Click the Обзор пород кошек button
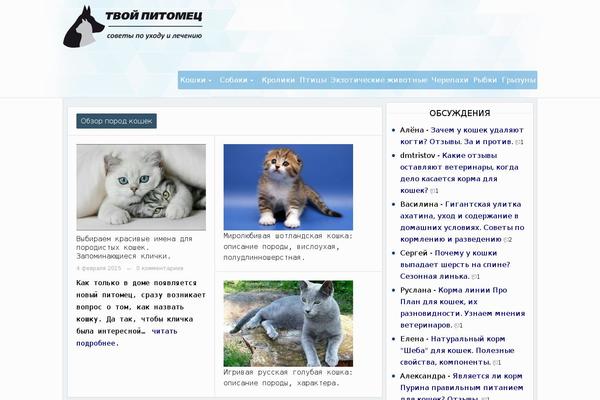Viewport: 600px width, 400px height. click(116, 121)
